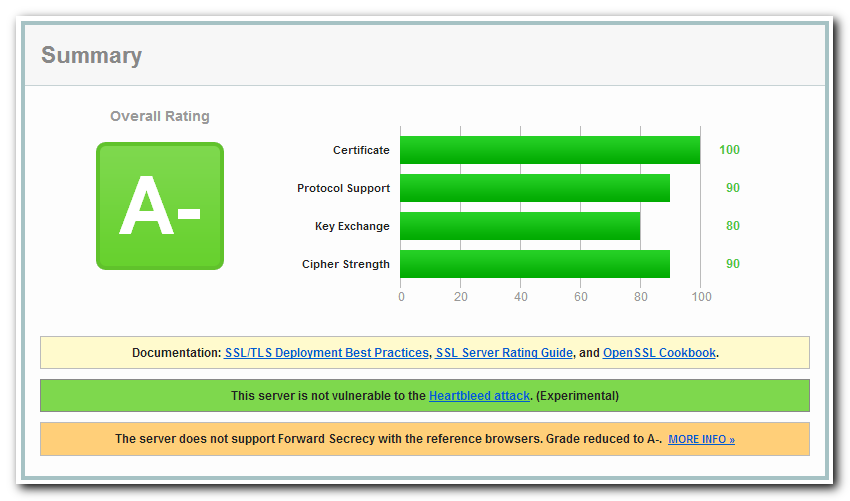Click the Certificate score value 100
Screen dimensions: 850x501
point(729,150)
